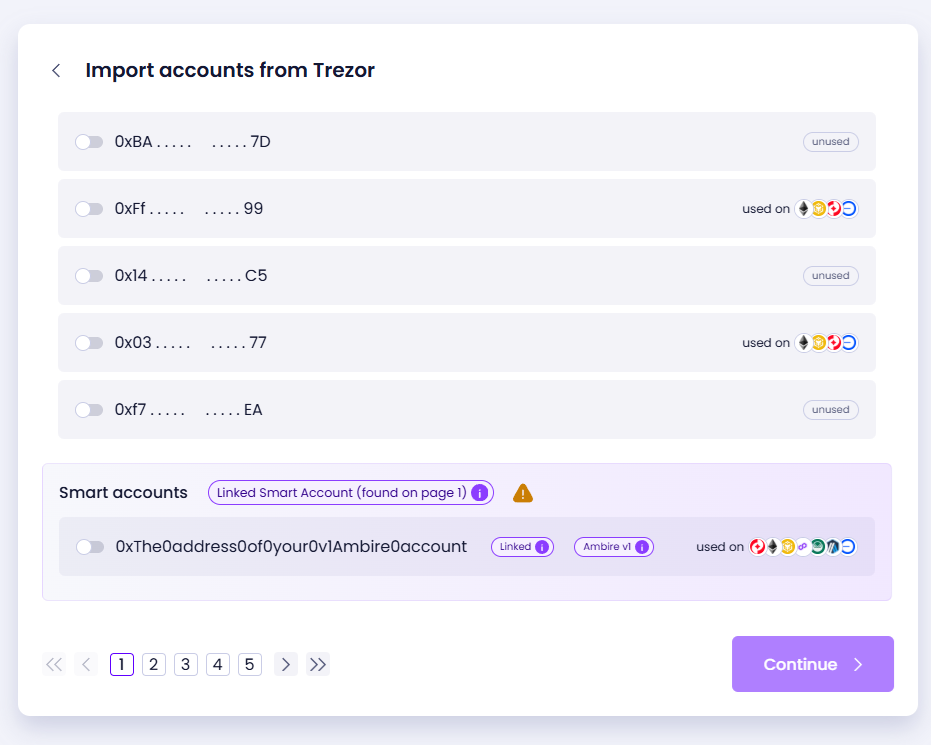Click the back arrow next to the title
This screenshot has width=931, height=745.
[56, 71]
